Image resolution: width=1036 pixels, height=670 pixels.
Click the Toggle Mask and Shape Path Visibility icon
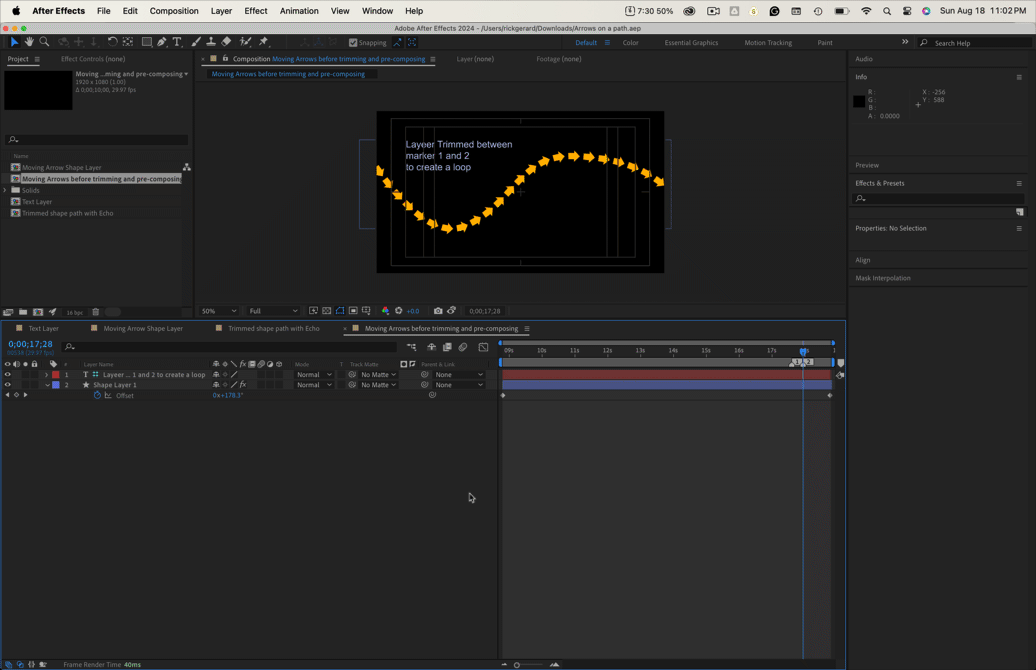pyautogui.click(x=340, y=311)
